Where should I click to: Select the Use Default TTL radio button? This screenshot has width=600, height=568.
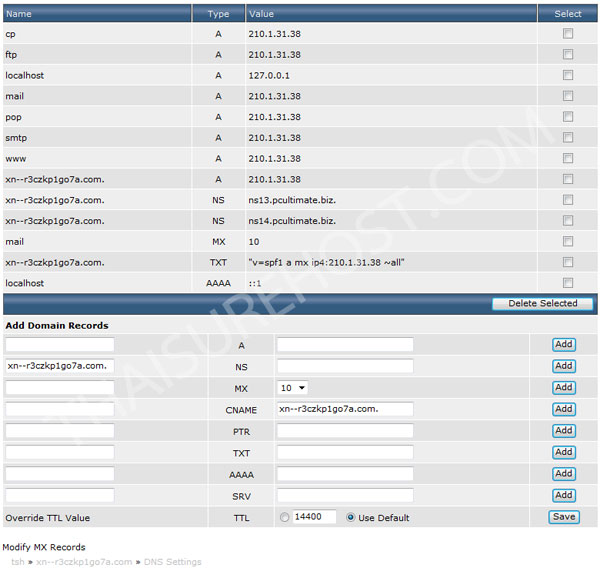351,518
